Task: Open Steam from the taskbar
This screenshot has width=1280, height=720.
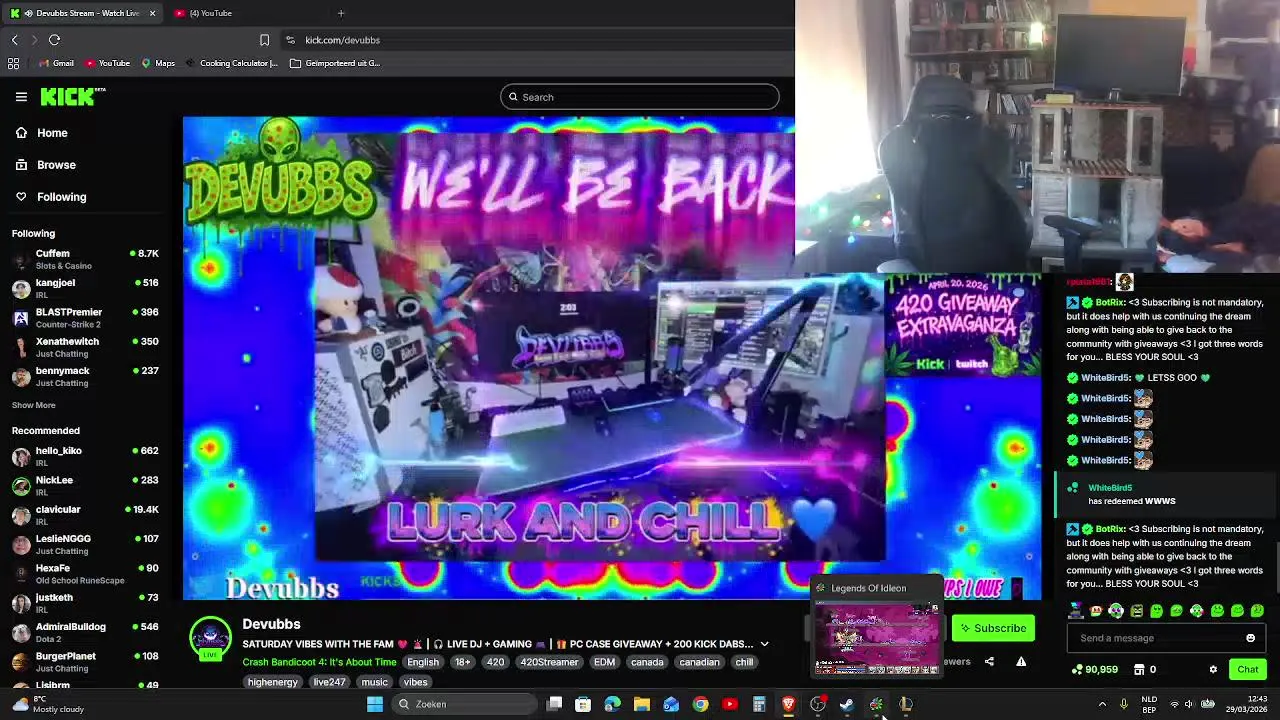Action: [847, 704]
